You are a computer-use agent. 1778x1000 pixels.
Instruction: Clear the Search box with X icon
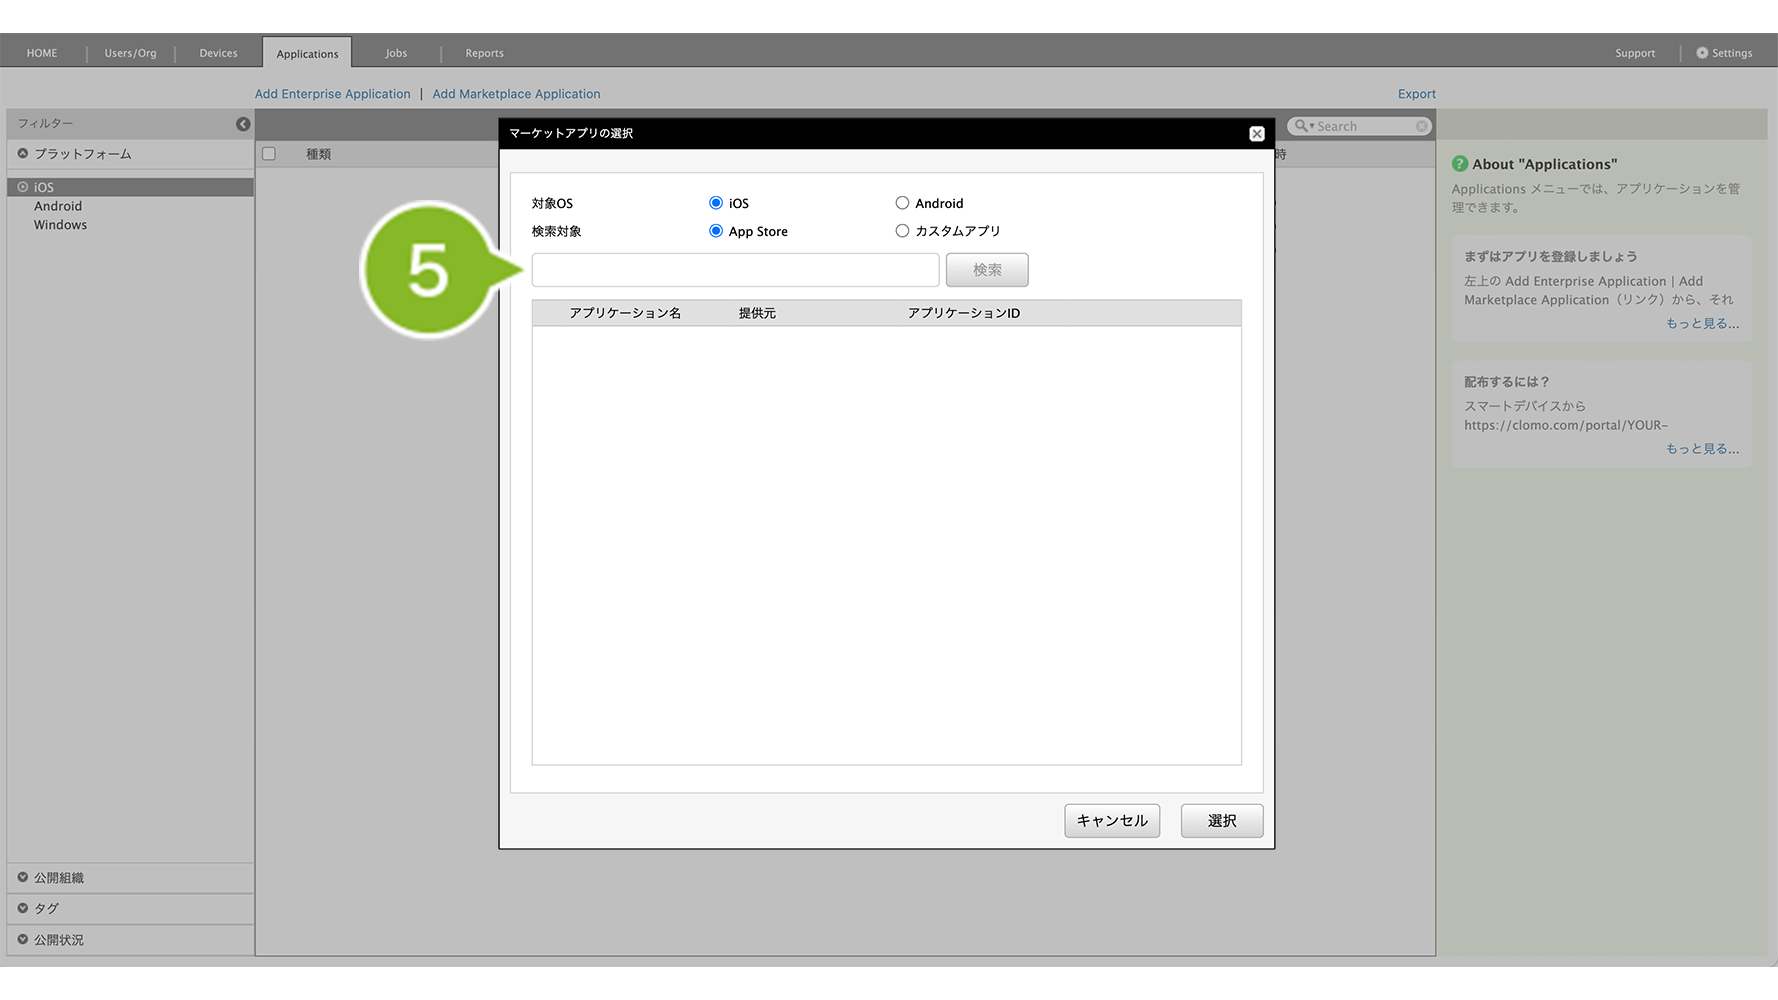point(1421,126)
